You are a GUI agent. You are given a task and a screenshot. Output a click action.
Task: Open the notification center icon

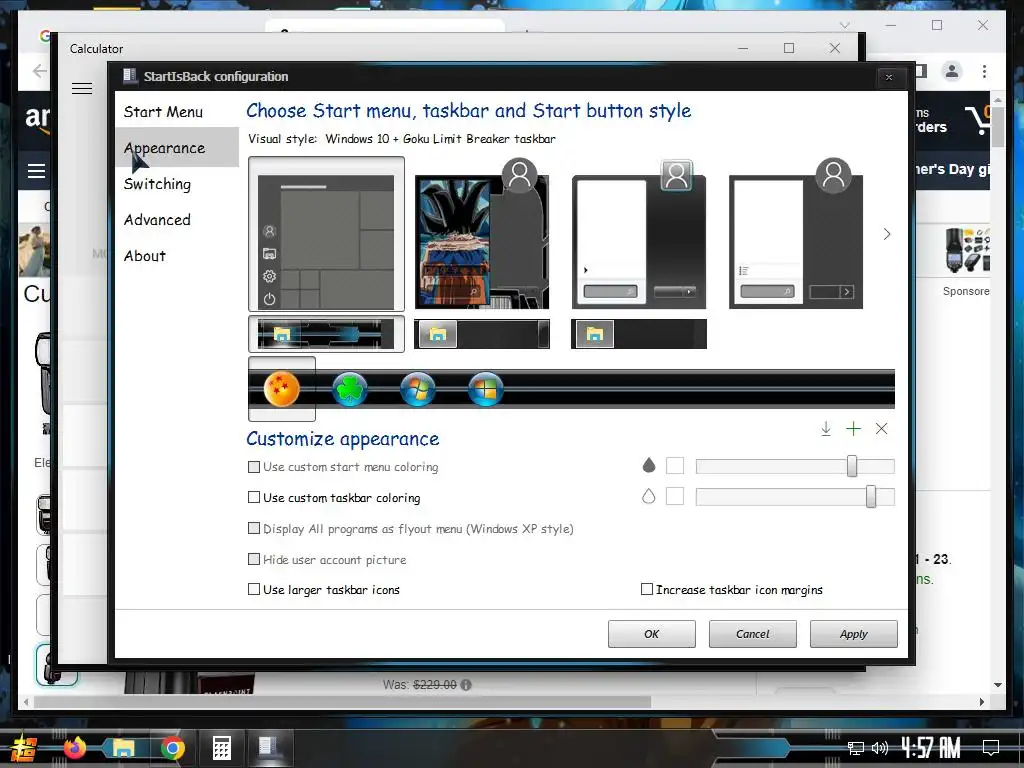(991, 748)
